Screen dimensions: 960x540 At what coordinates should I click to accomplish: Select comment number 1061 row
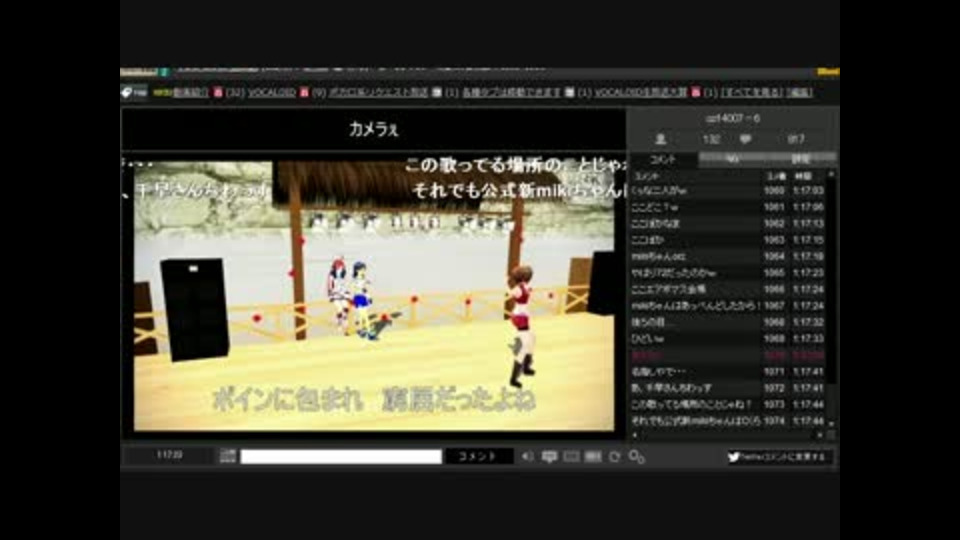point(728,208)
